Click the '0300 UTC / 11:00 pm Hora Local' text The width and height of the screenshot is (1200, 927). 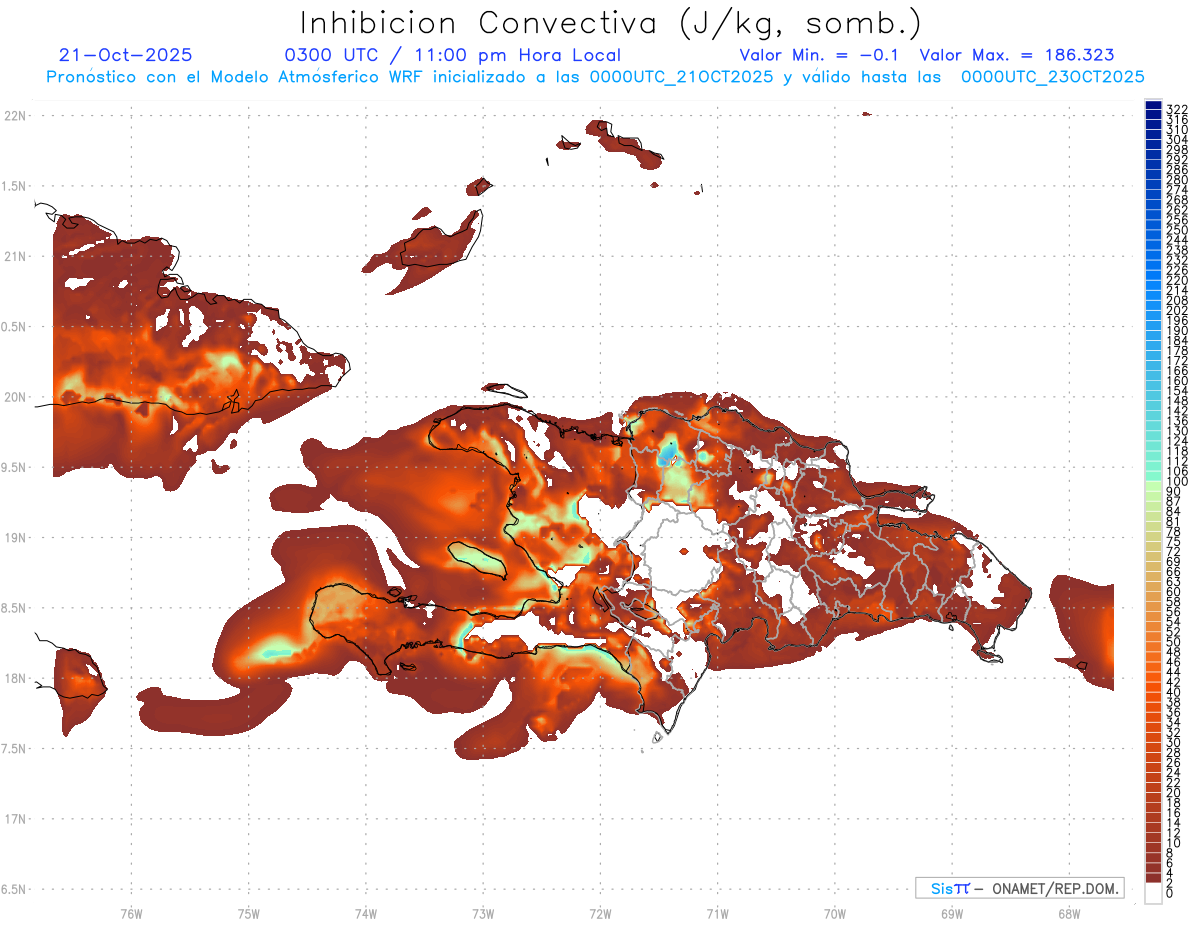452,56
